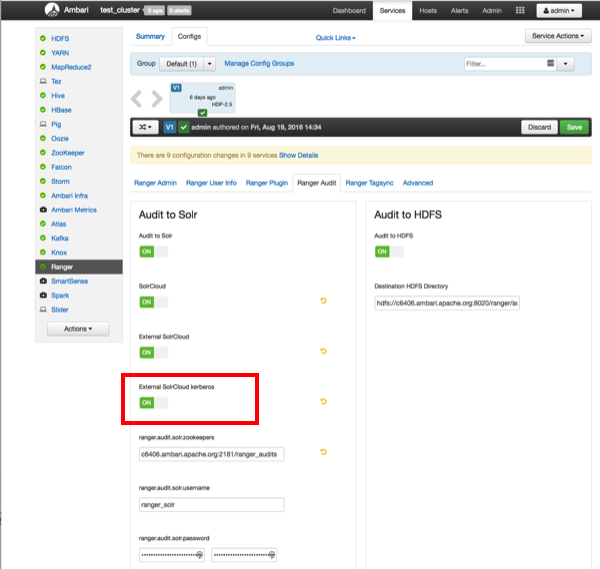Click the Pig client laptop icon
This screenshot has width=600, height=569.
[x=43, y=124]
